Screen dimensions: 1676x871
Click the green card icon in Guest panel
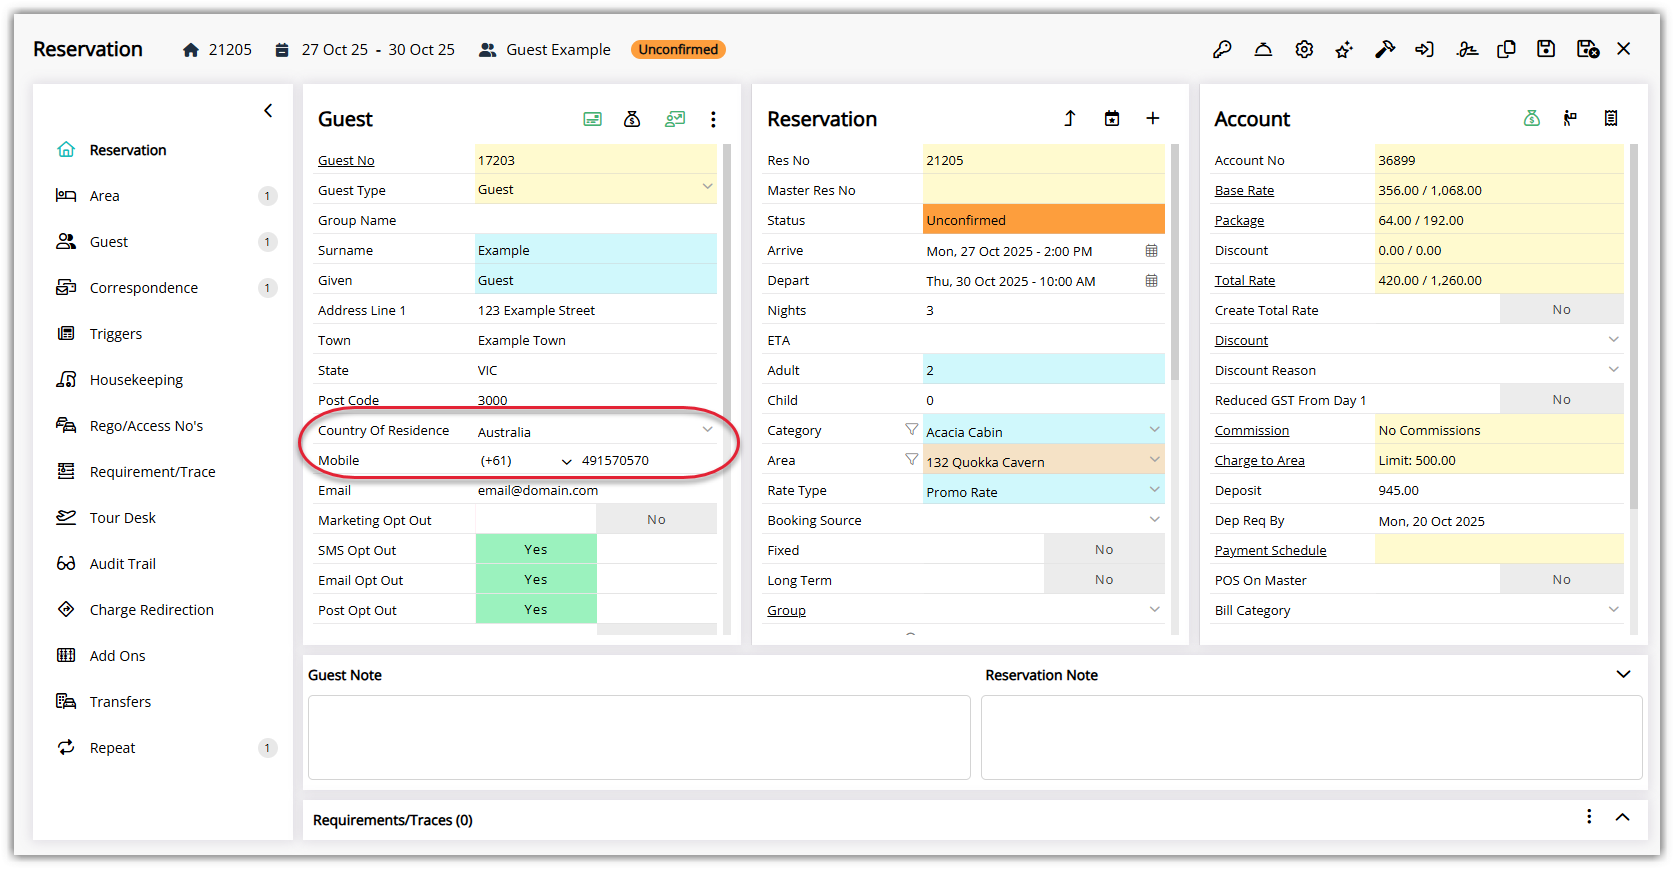point(593,119)
